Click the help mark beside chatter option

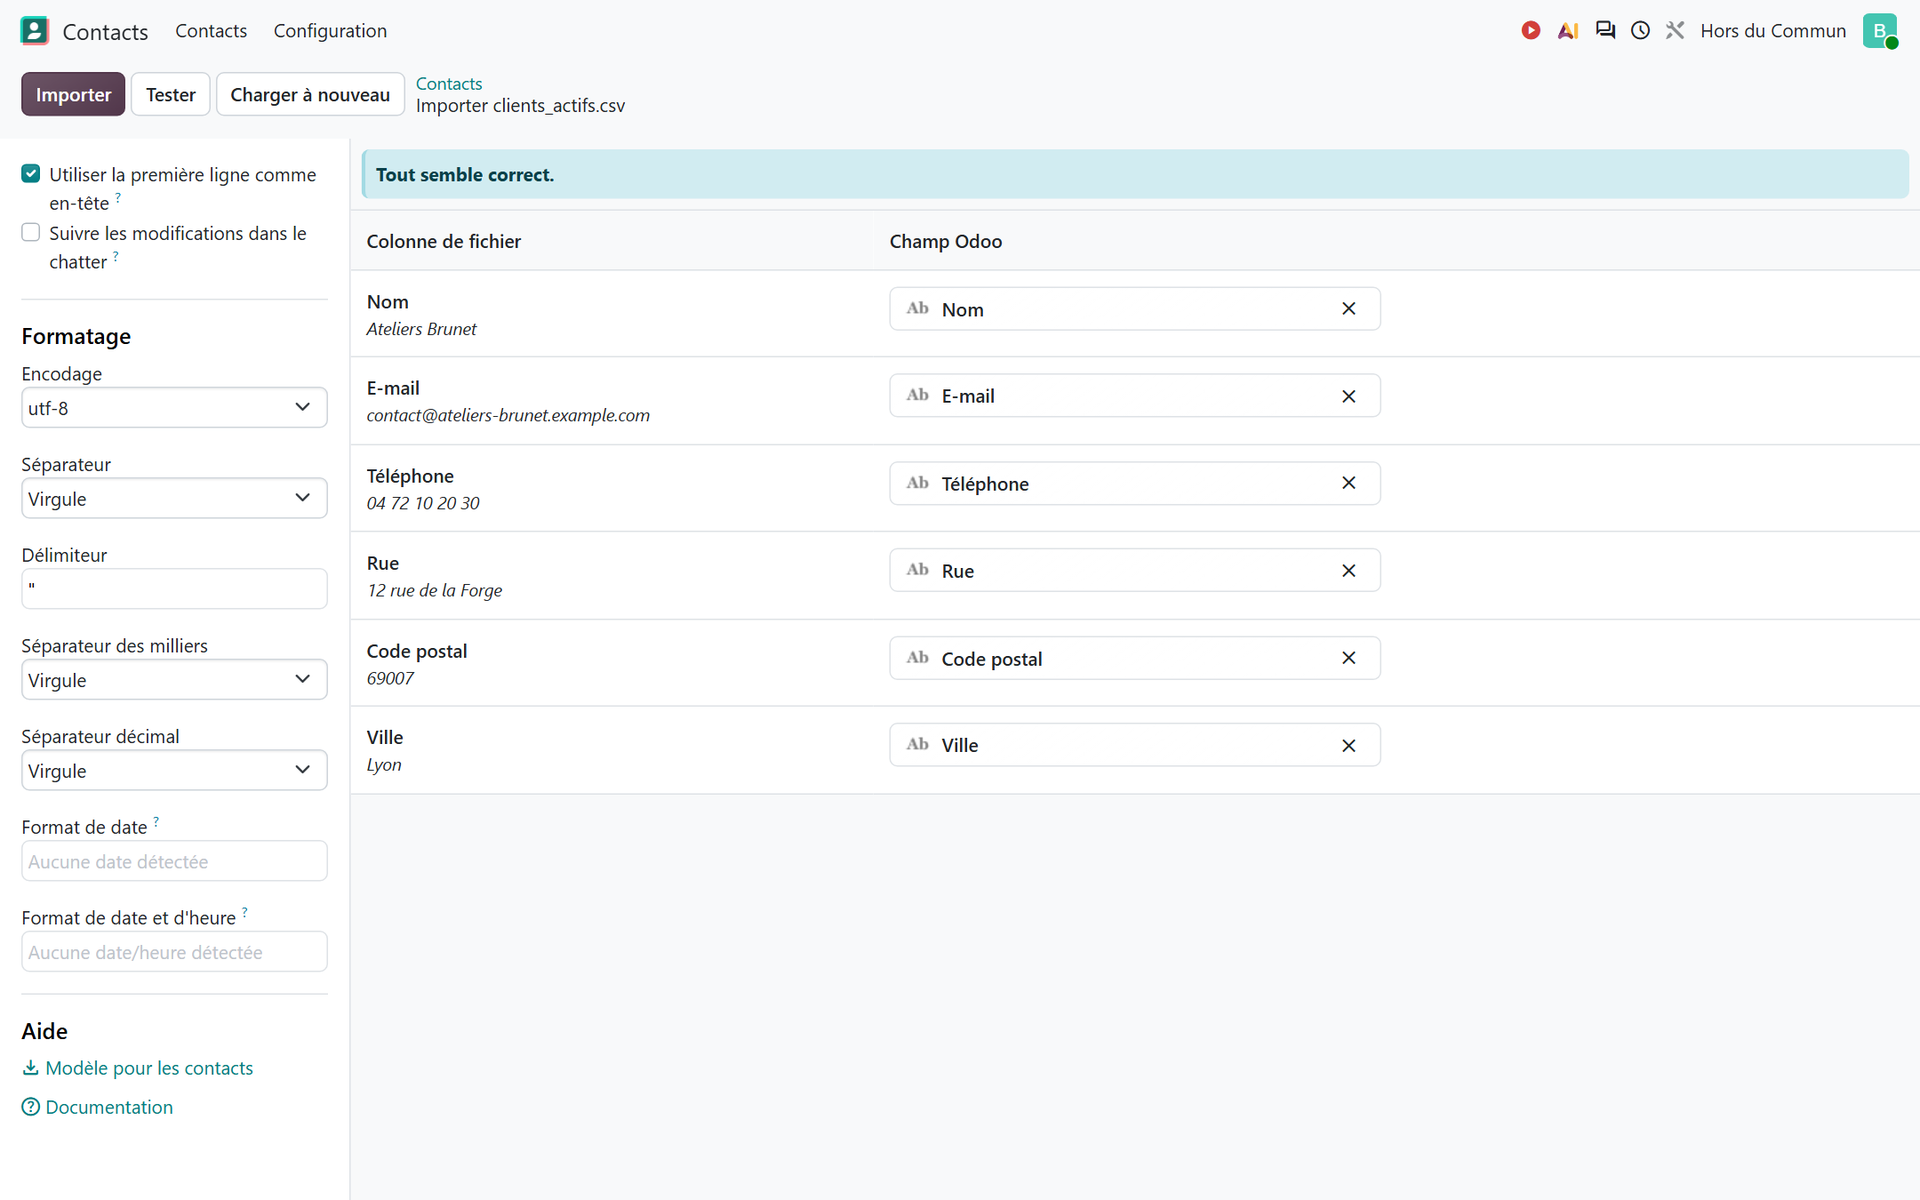pyautogui.click(x=116, y=256)
